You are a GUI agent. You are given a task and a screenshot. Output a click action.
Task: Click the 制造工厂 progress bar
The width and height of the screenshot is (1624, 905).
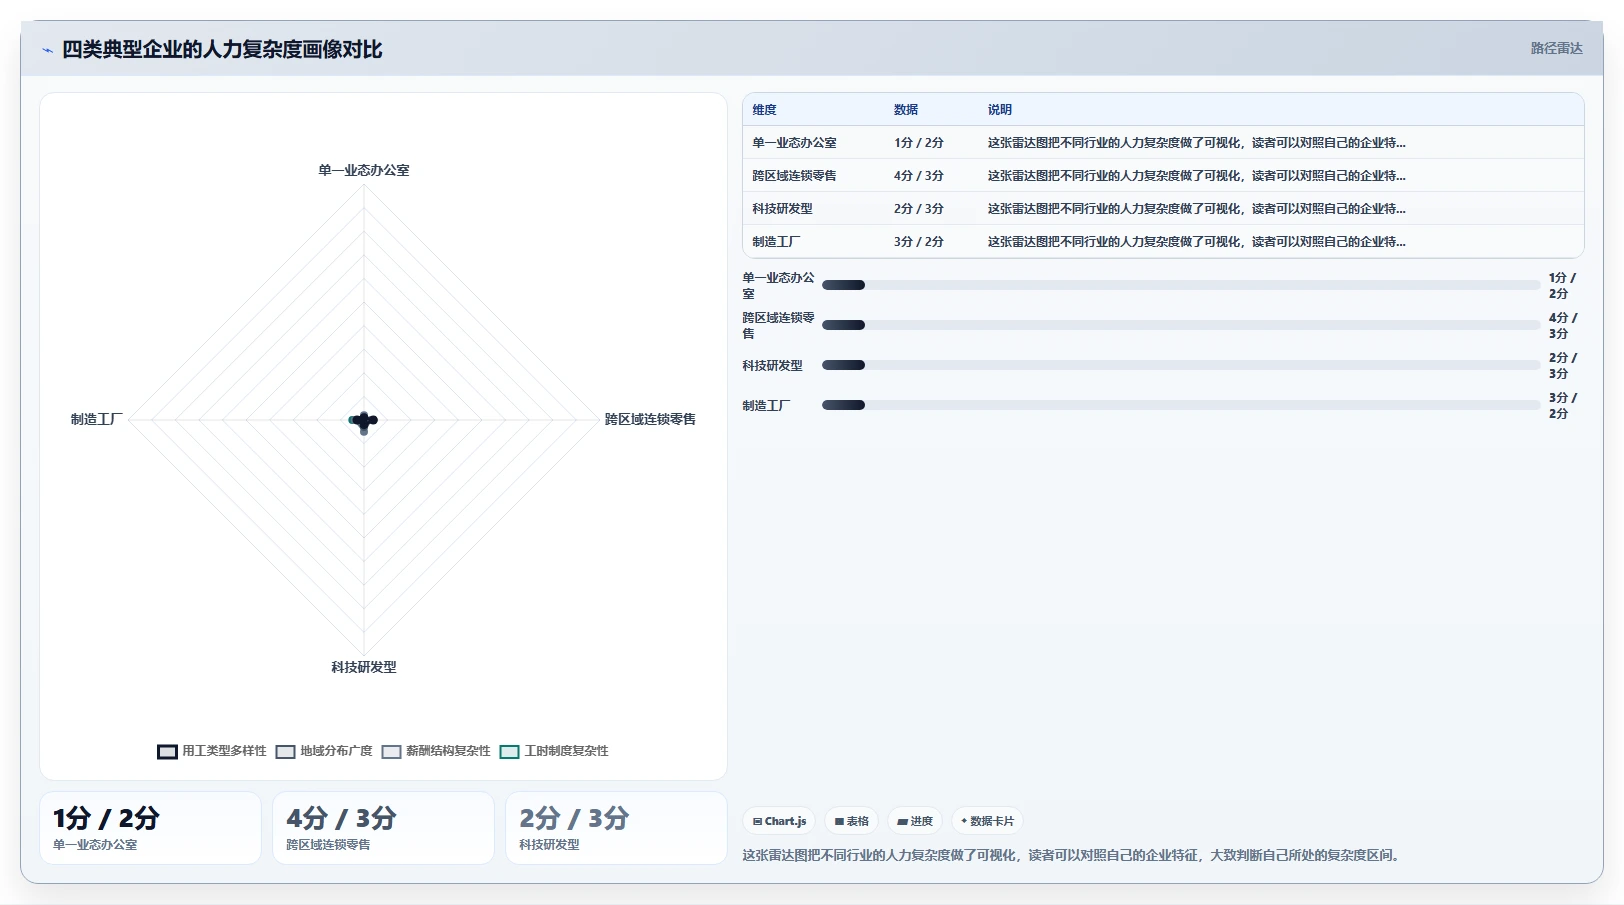1181,405
